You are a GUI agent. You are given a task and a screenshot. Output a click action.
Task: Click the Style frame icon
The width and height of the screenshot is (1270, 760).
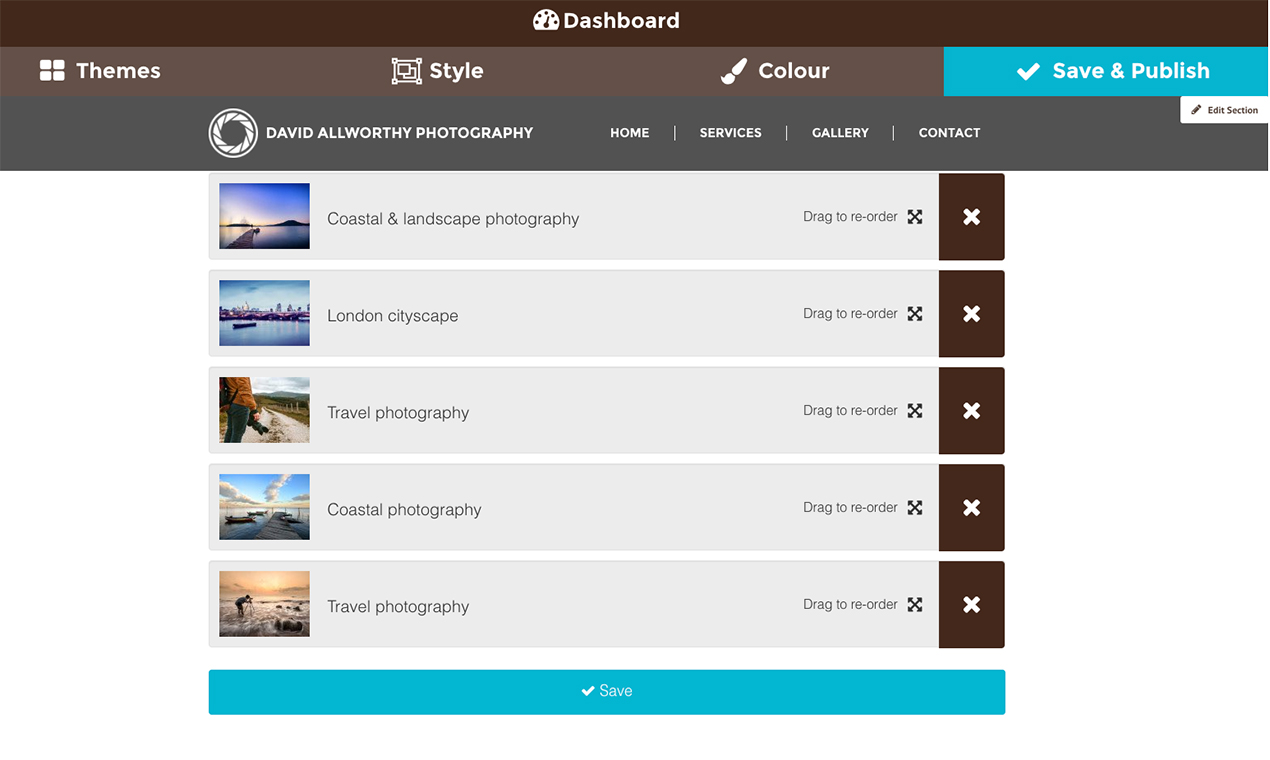coord(406,70)
